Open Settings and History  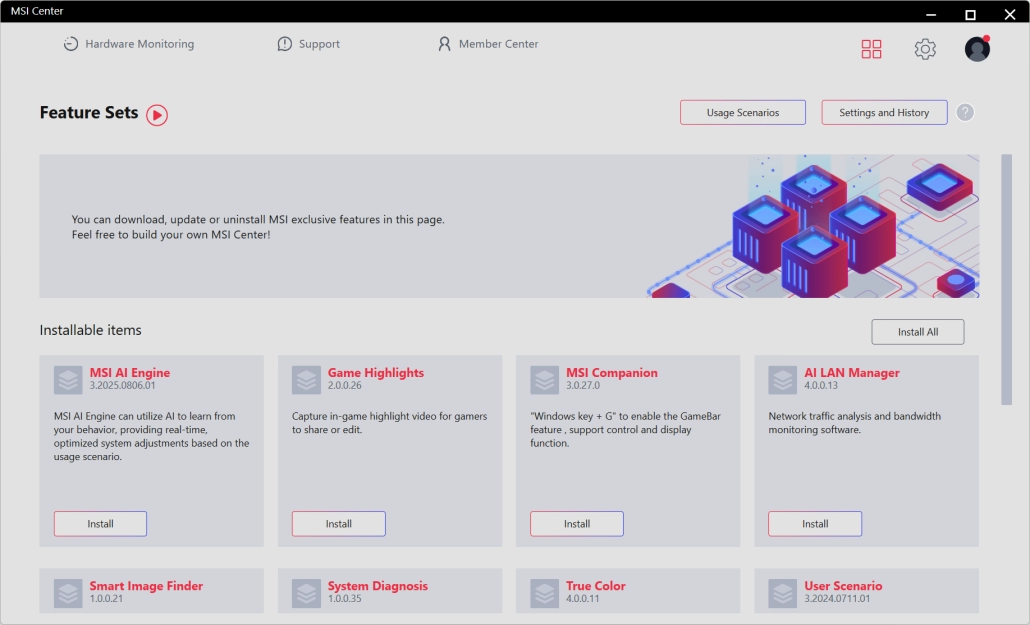(884, 112)
